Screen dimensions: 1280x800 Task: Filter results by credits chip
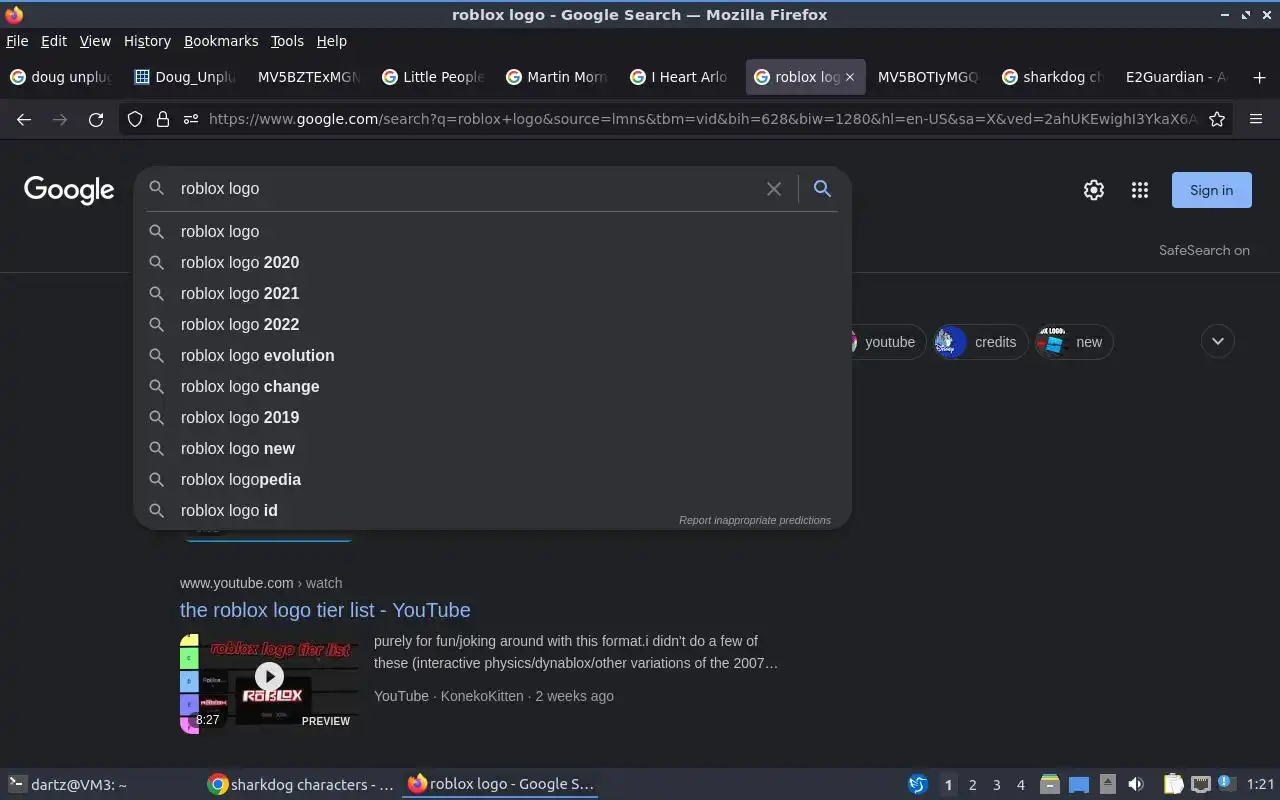[x=981, y=342]
